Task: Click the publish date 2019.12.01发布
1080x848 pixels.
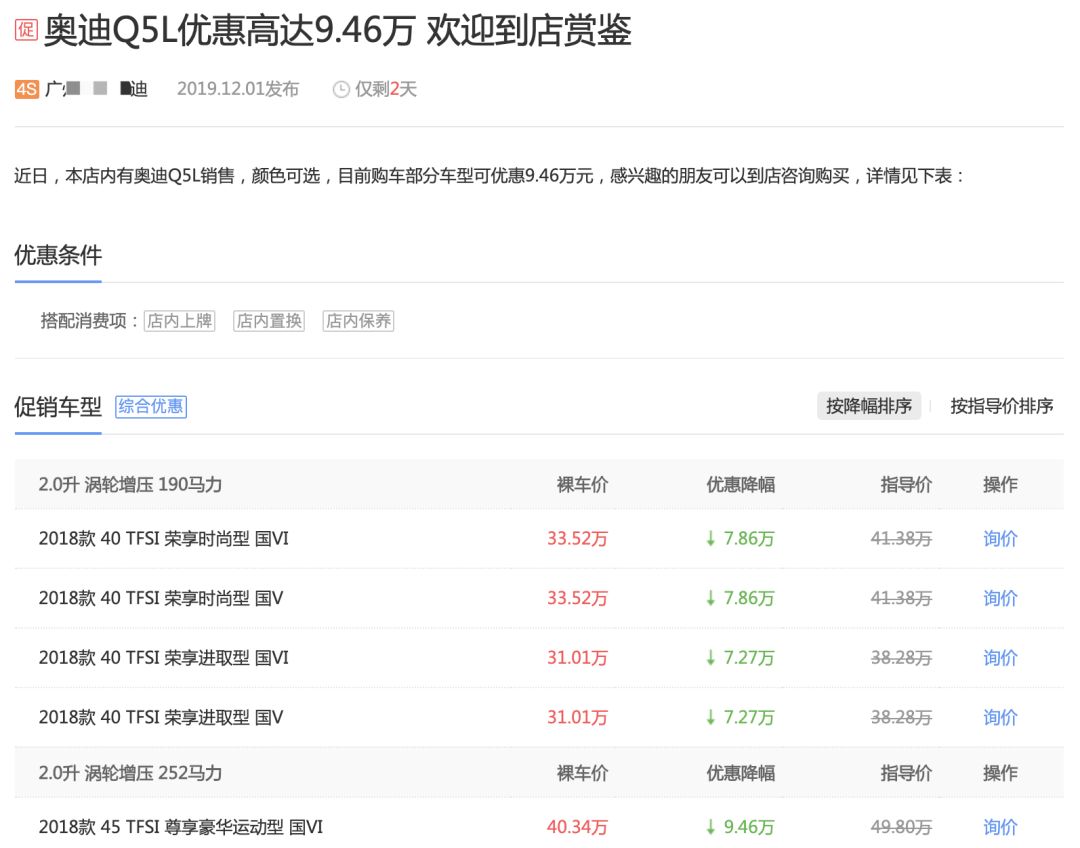Action: (238, 89)
